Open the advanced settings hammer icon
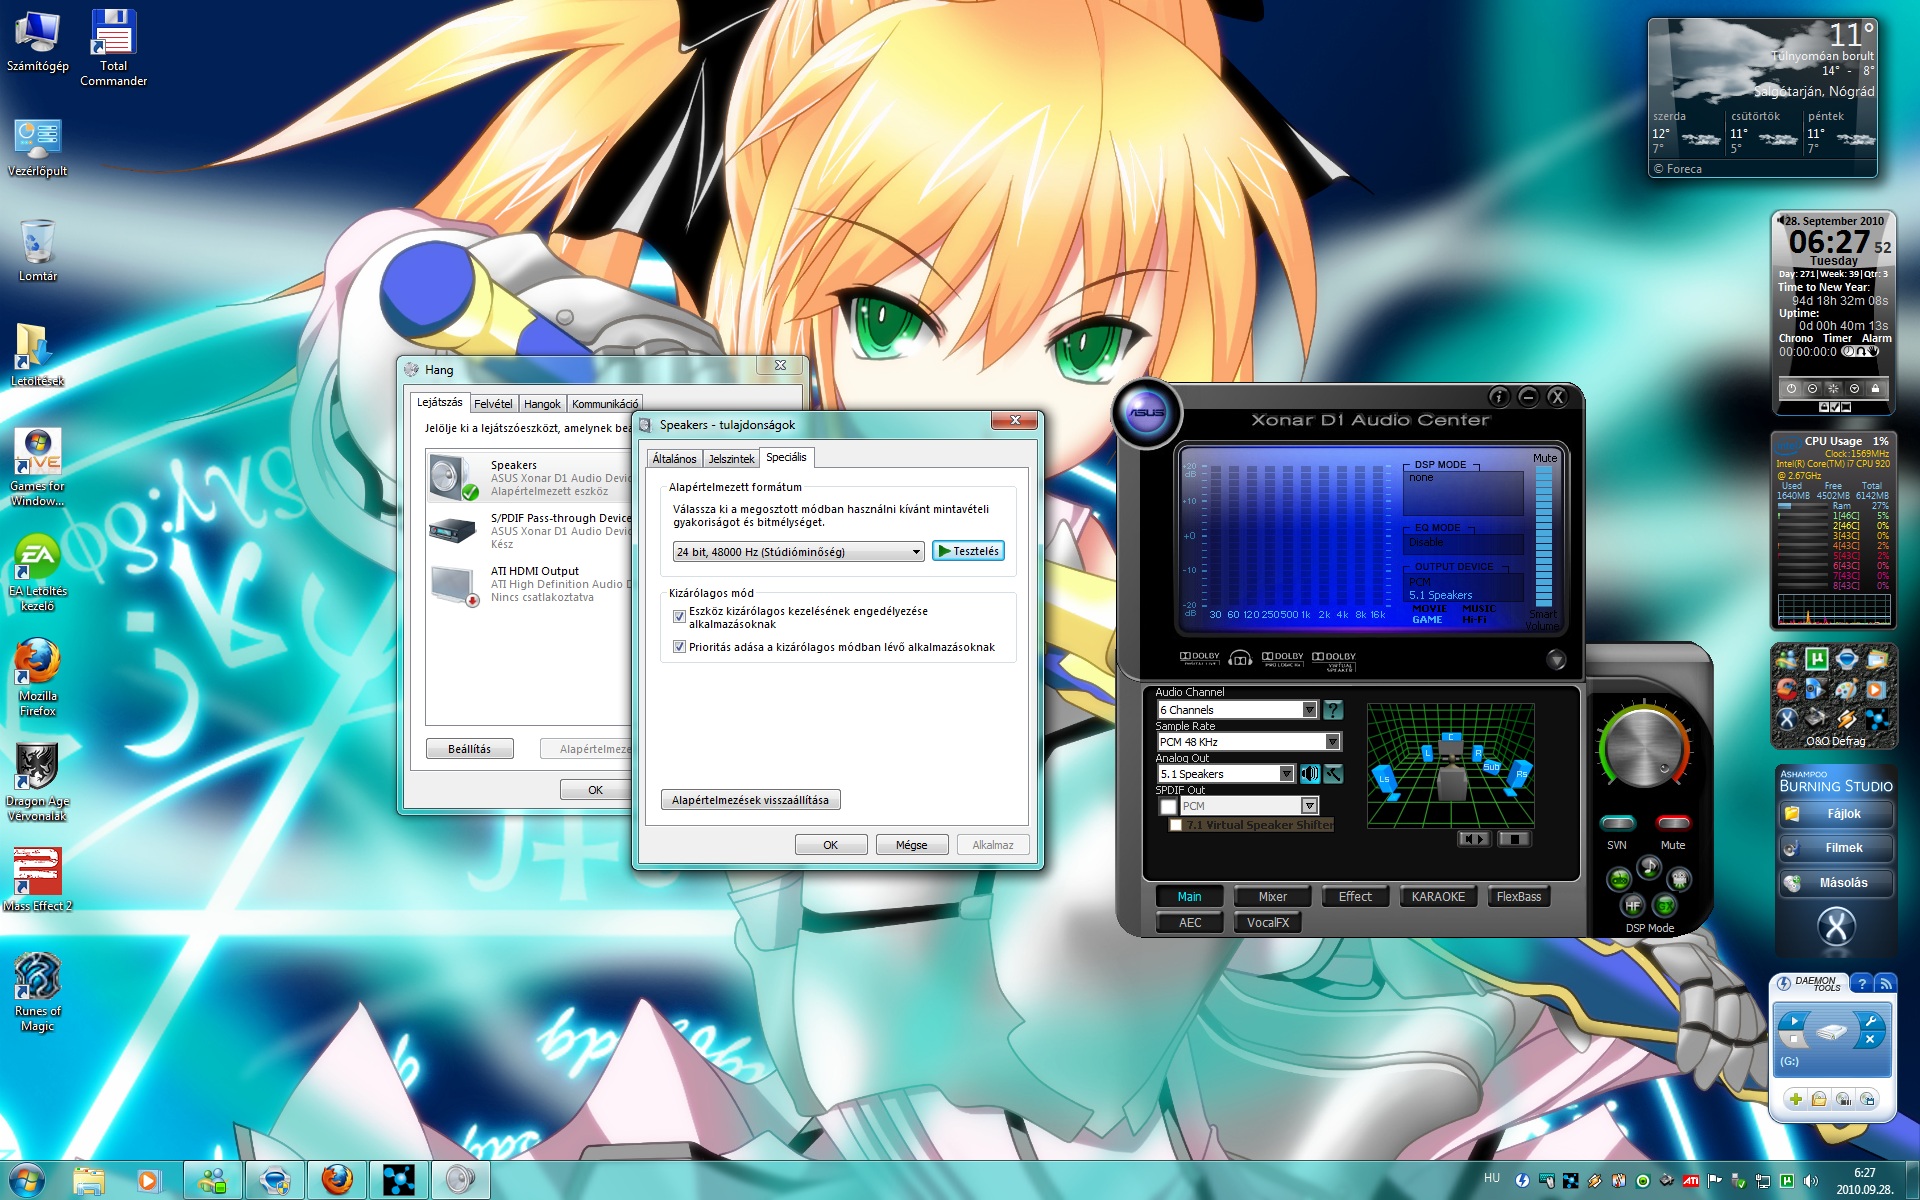Image resolution: width=1920 pixels, height=1200 pixels. point(1333,774)
